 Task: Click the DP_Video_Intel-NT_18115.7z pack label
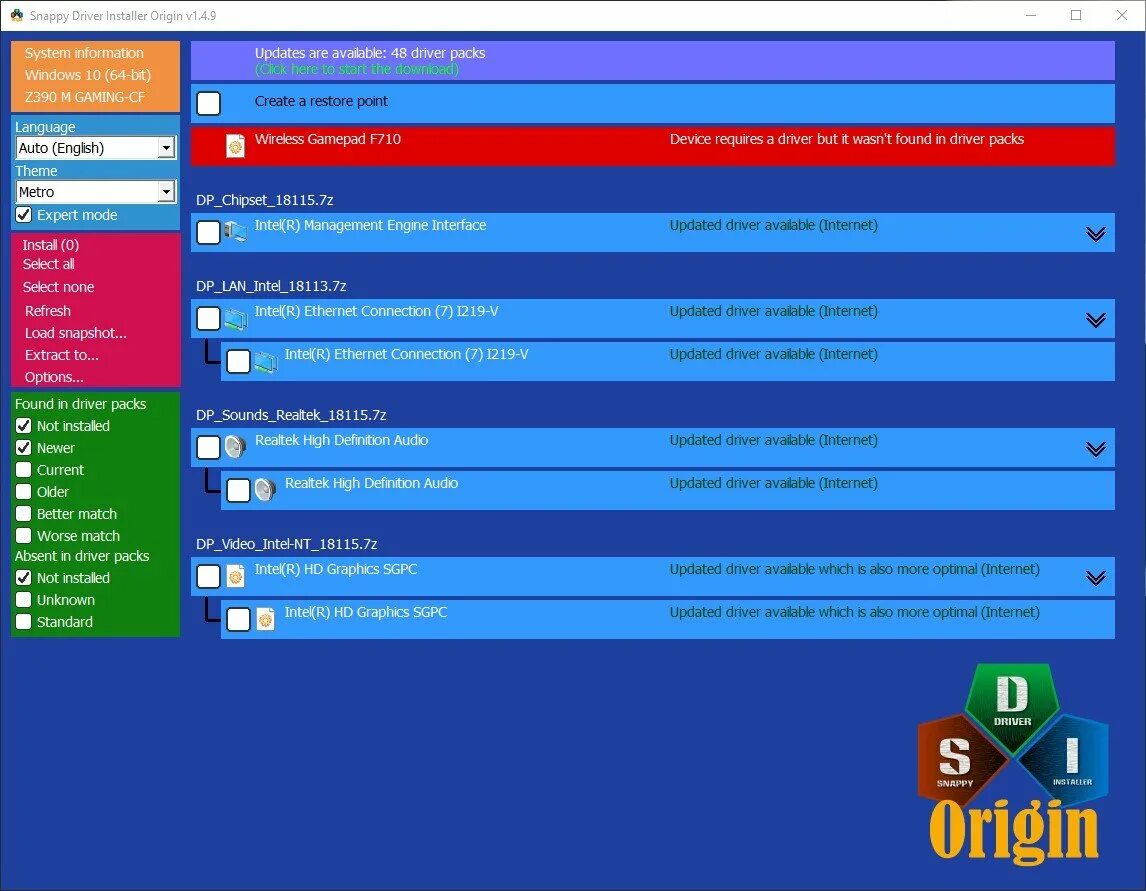[286, 544]
